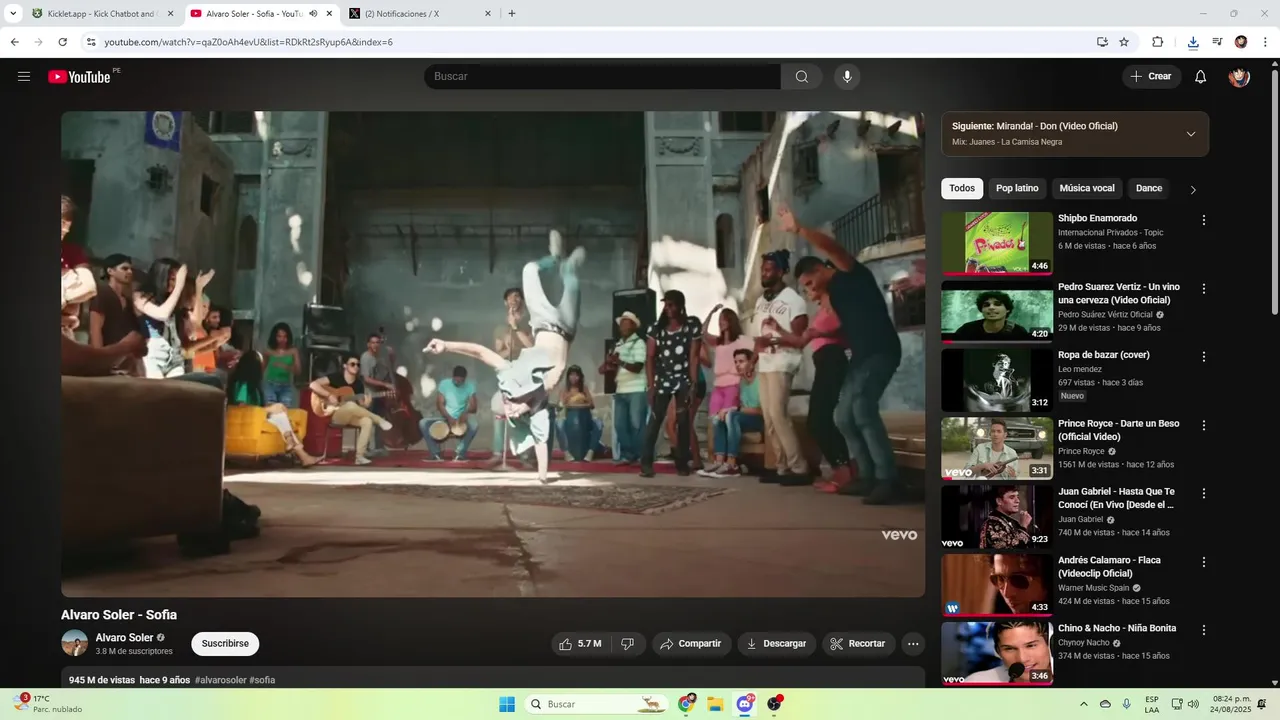Click the Crear button
Screen dimensions: 1280x720
1151,77
